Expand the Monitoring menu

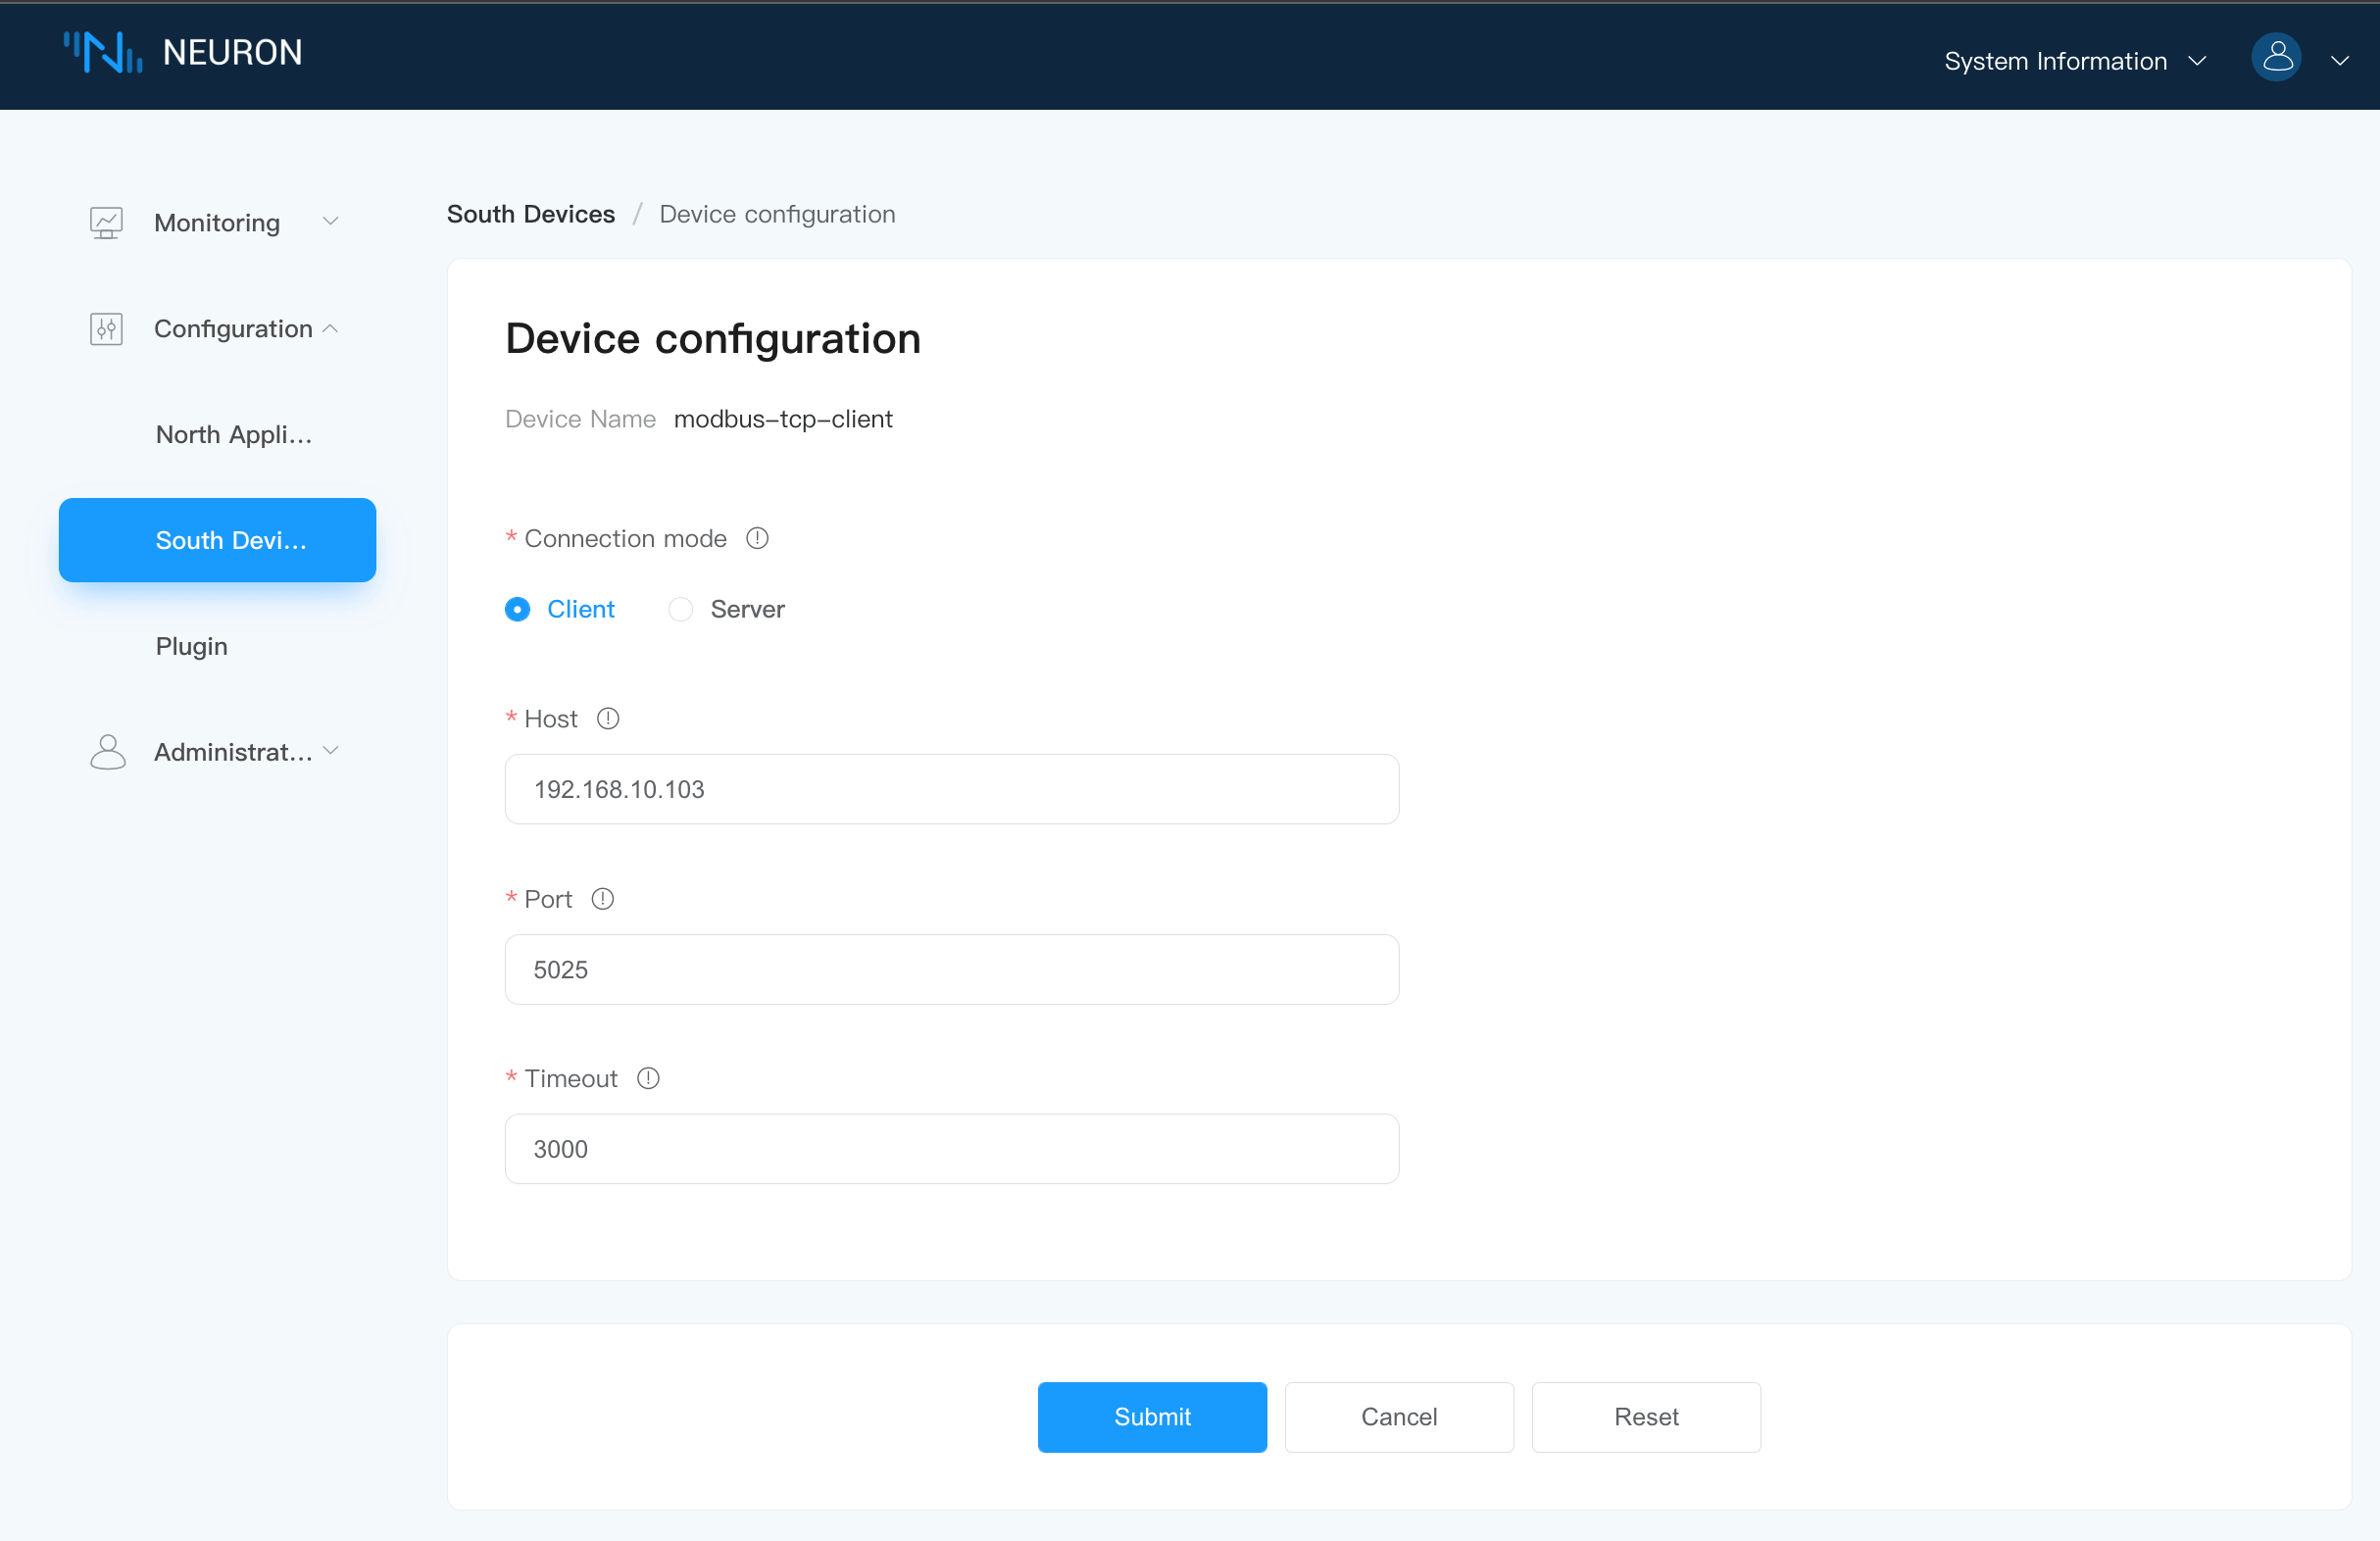pos(331,222)
